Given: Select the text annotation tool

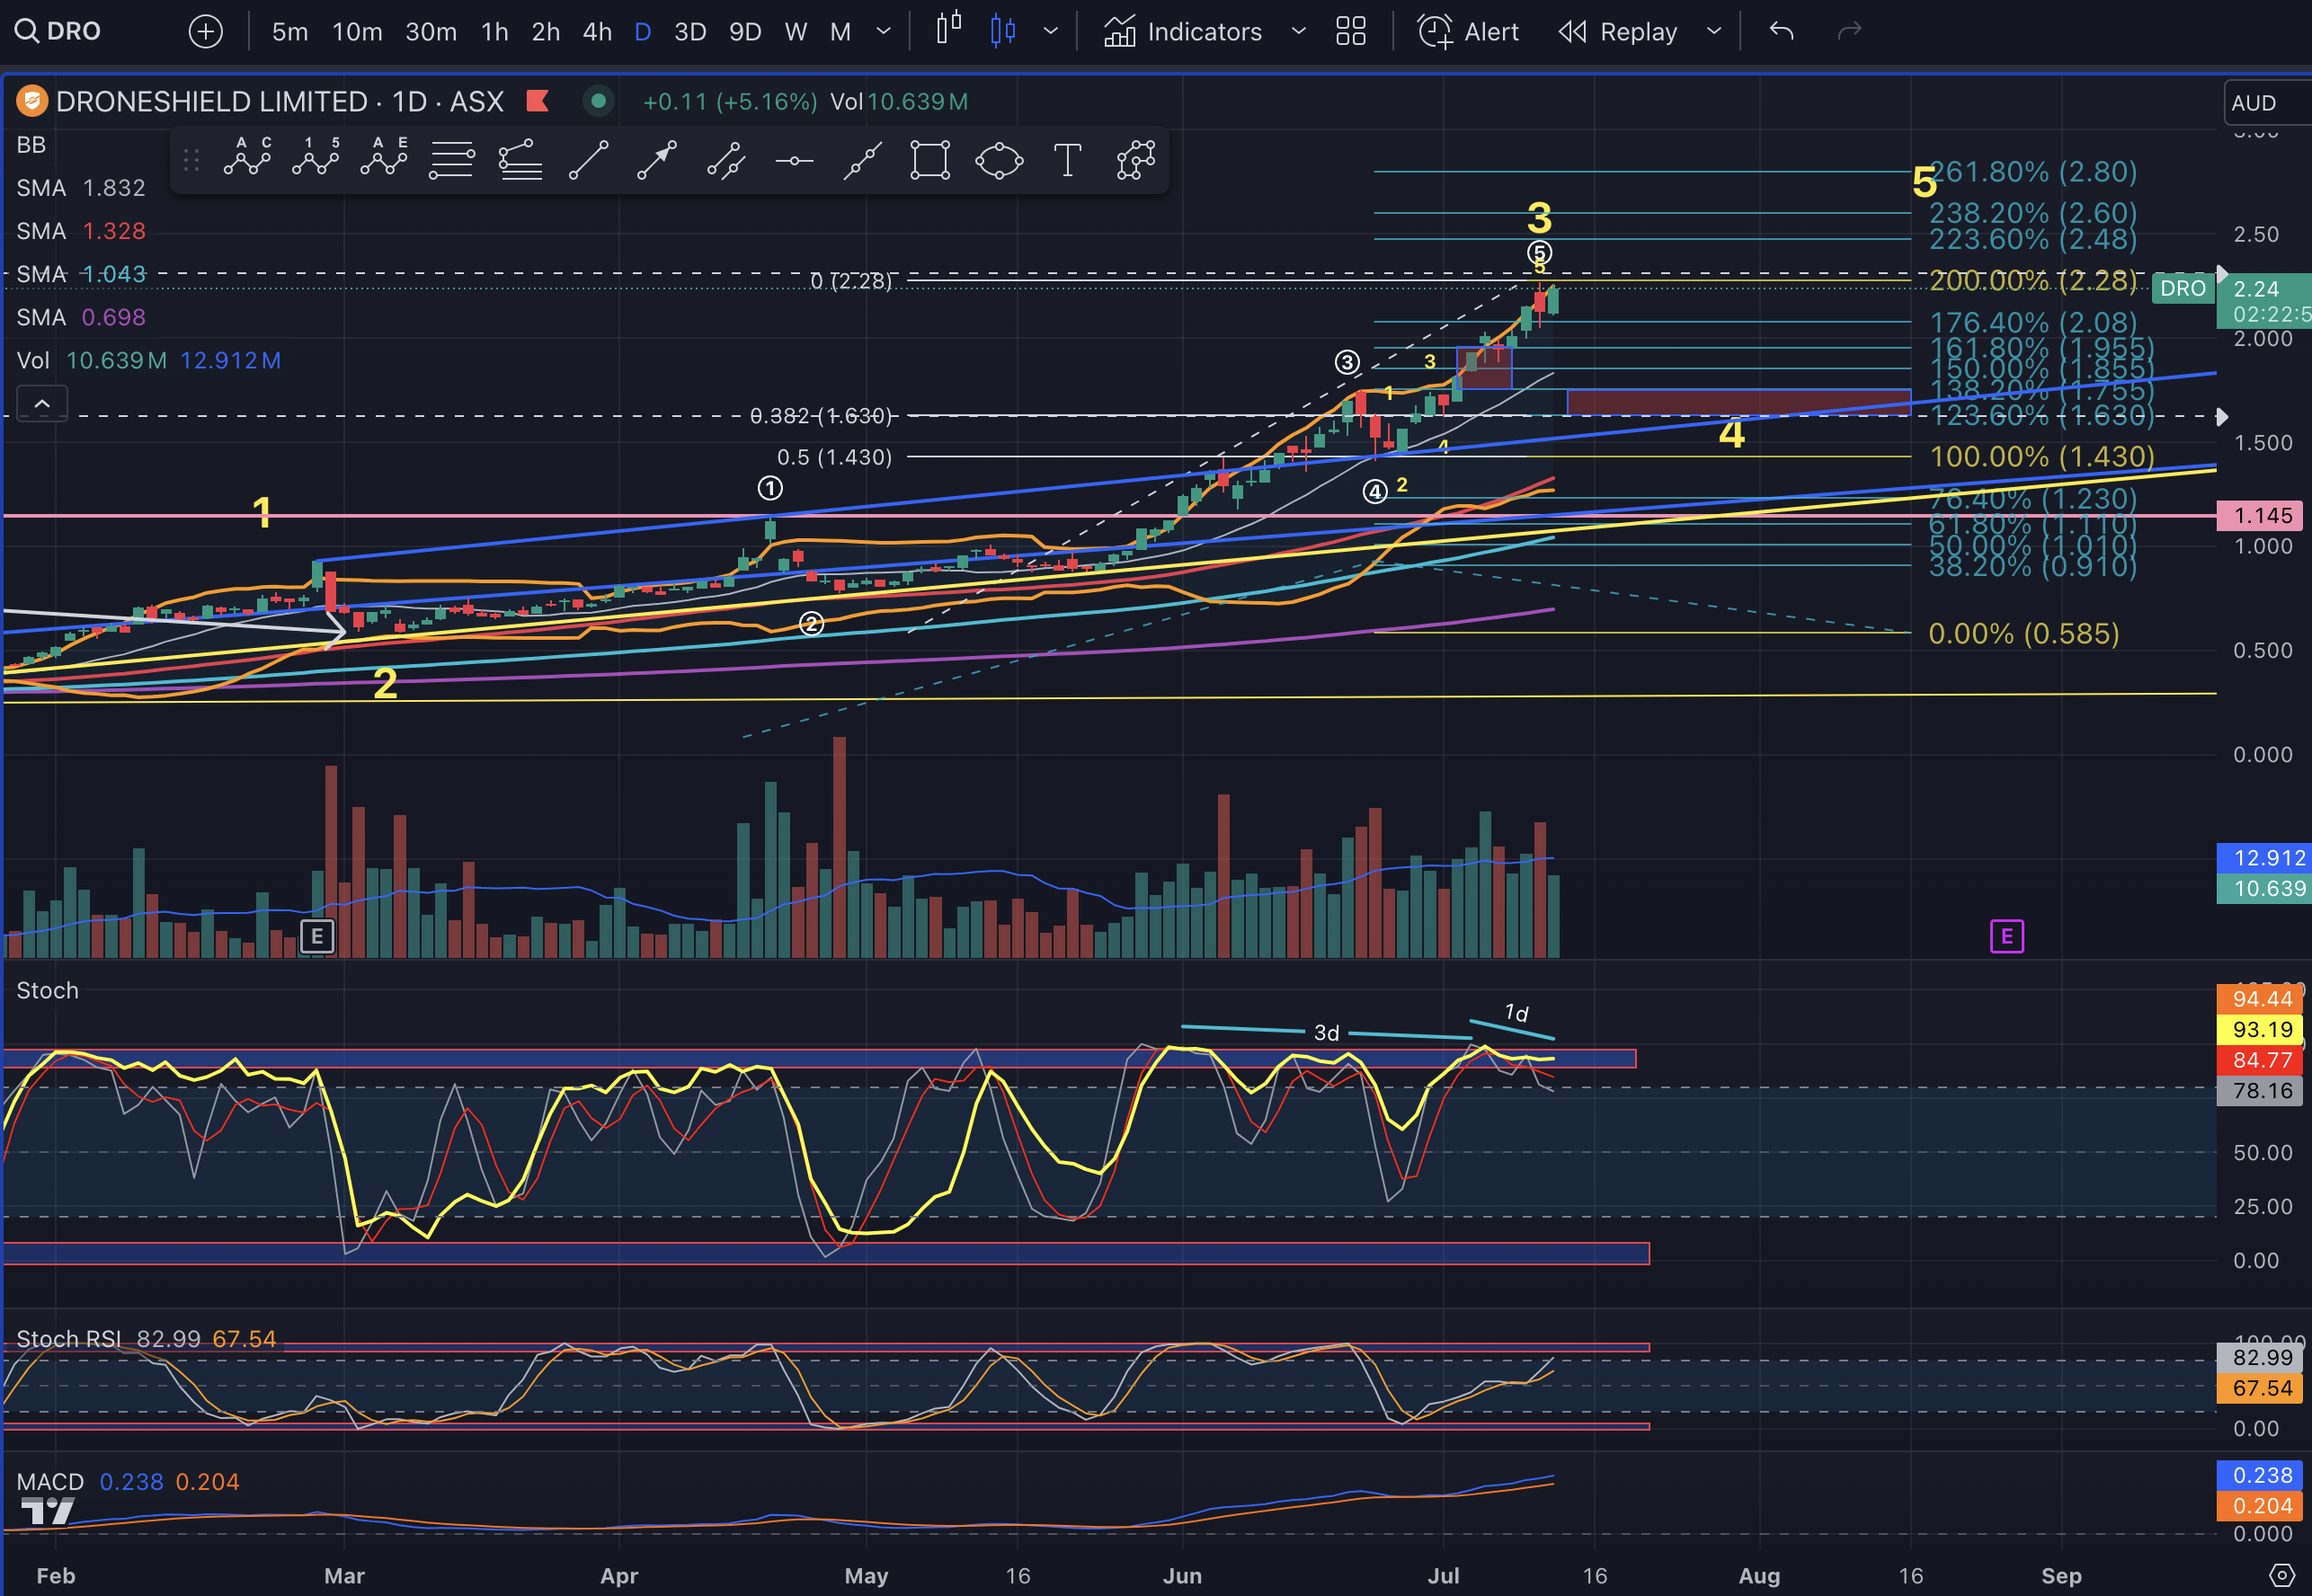Looking at the screenshot, I should [1067, 160].
